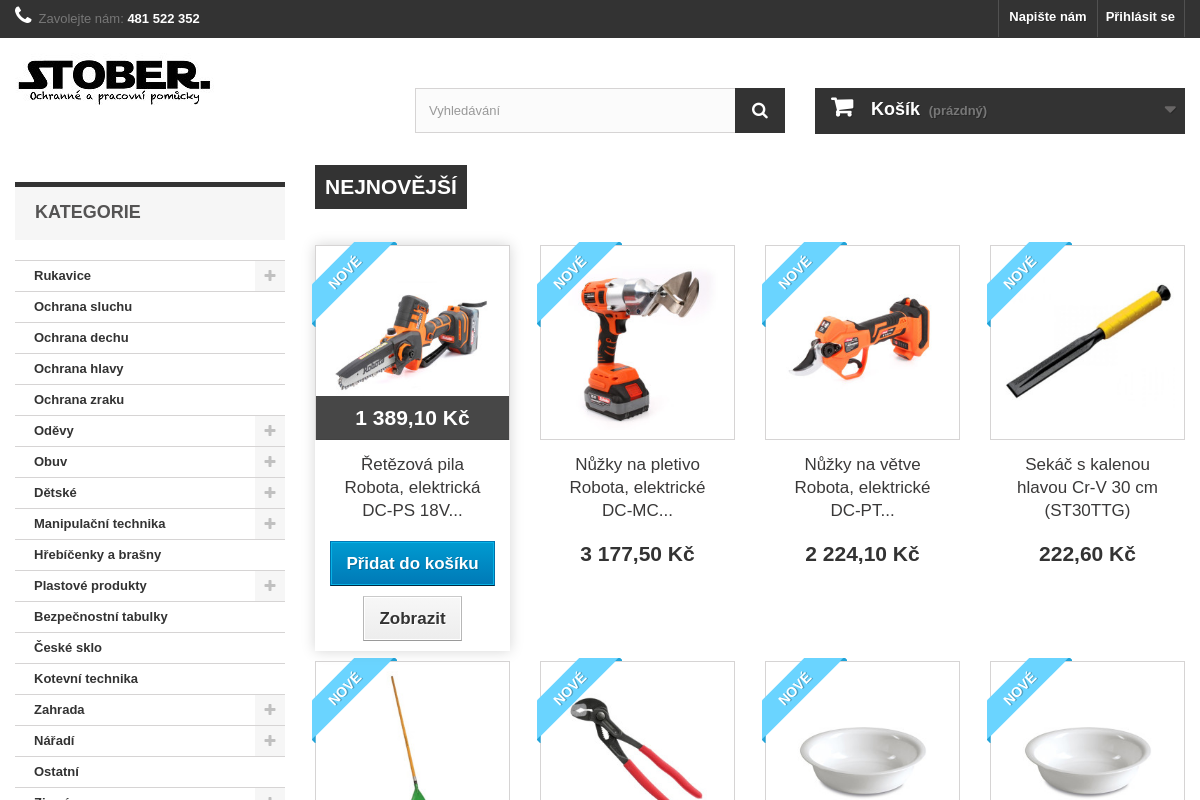Click the Přidat do košíku button

click(412, 563)
